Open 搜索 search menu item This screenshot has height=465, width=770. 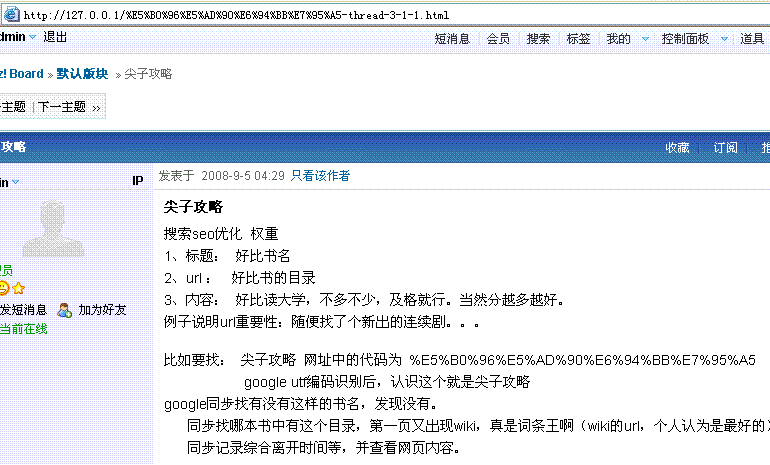538,39
